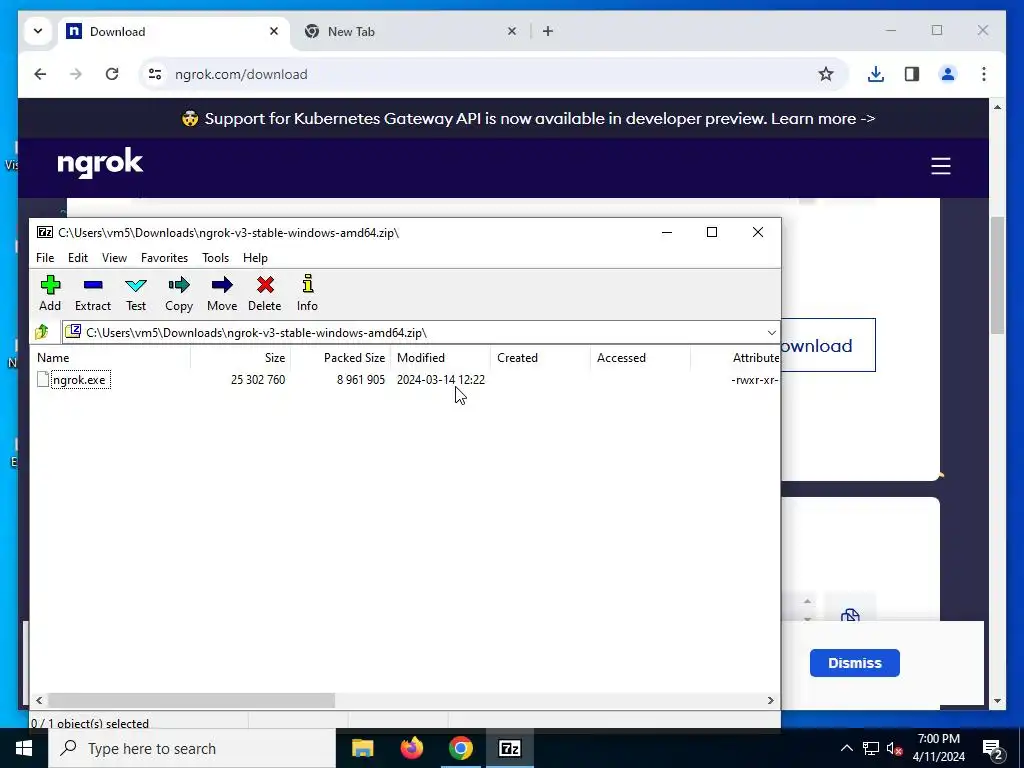Select the Copy toolbar icon

coord(178,293)
